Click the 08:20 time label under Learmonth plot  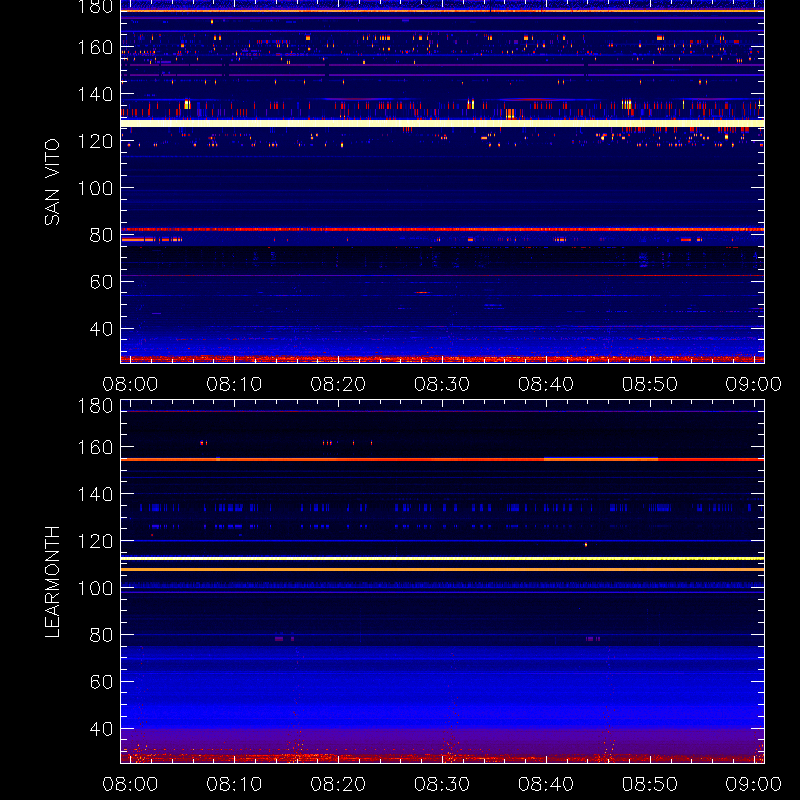coord(338,784)
